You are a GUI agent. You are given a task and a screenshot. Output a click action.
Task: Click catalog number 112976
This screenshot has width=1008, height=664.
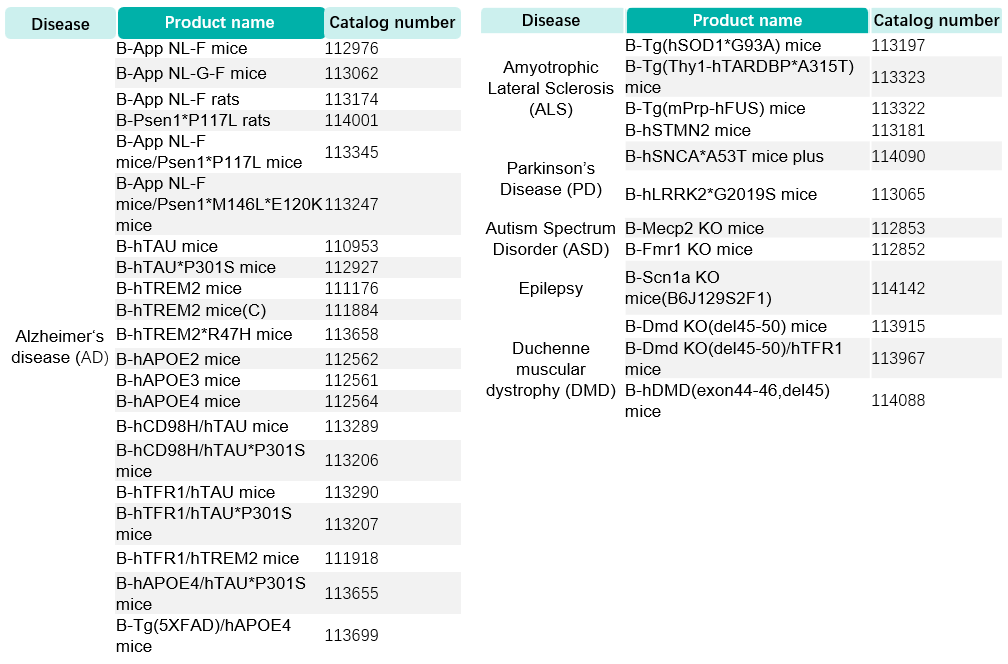tap(352, 48)
